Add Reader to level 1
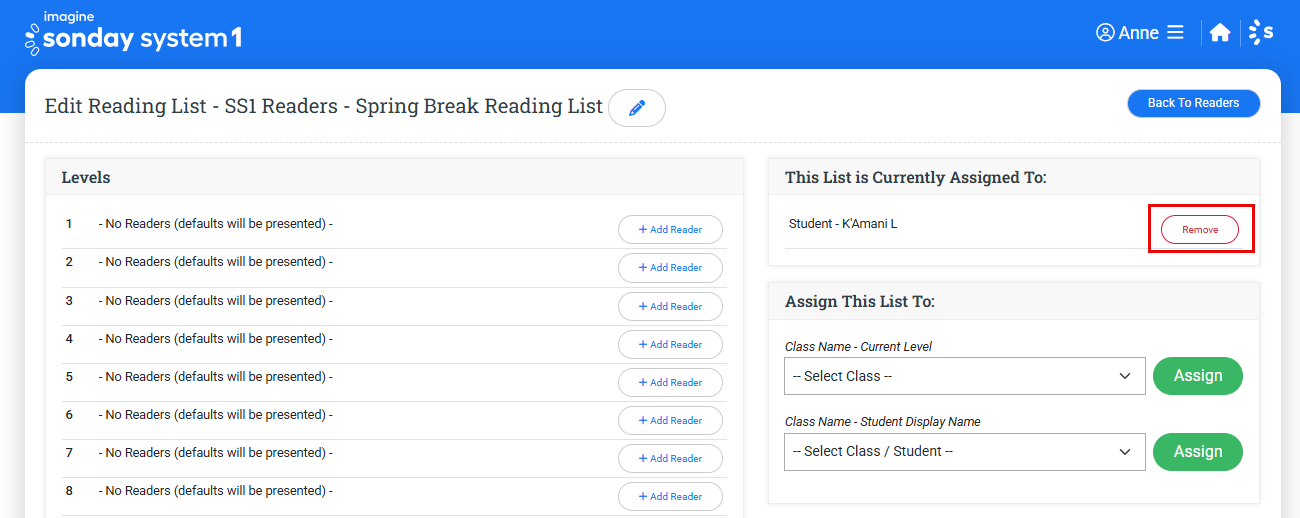The image size is (1300, 518). point(670,230)
